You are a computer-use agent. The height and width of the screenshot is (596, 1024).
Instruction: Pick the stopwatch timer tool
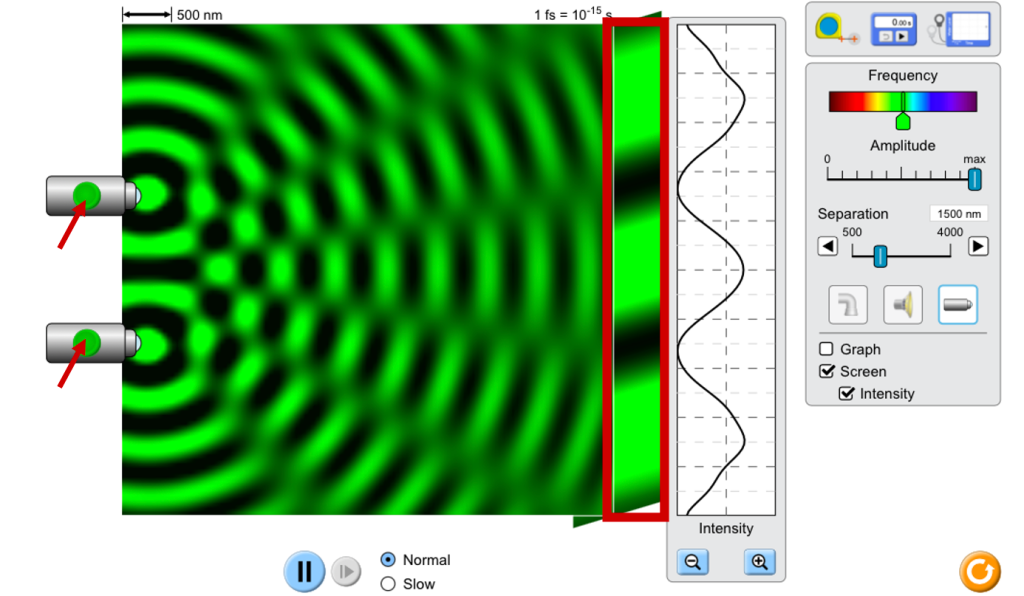(893, 29)
